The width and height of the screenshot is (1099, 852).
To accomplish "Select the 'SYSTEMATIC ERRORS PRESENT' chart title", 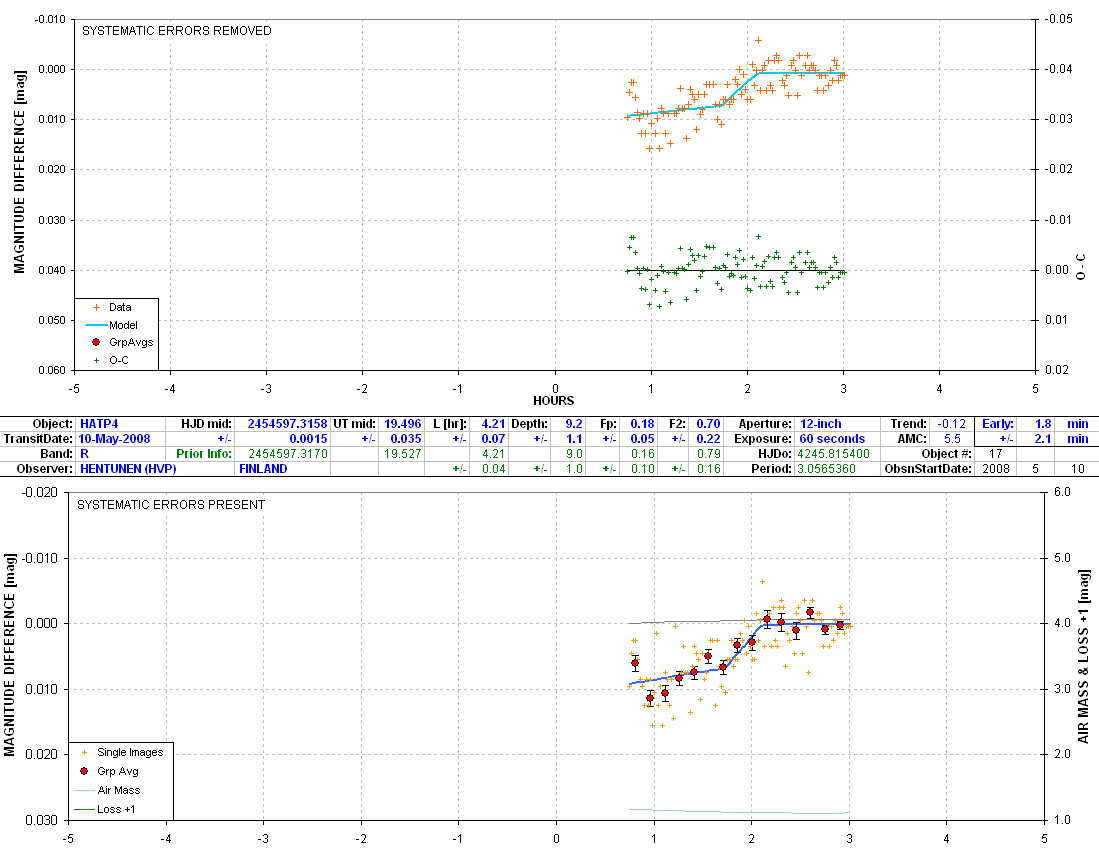I will coord(171,504).
